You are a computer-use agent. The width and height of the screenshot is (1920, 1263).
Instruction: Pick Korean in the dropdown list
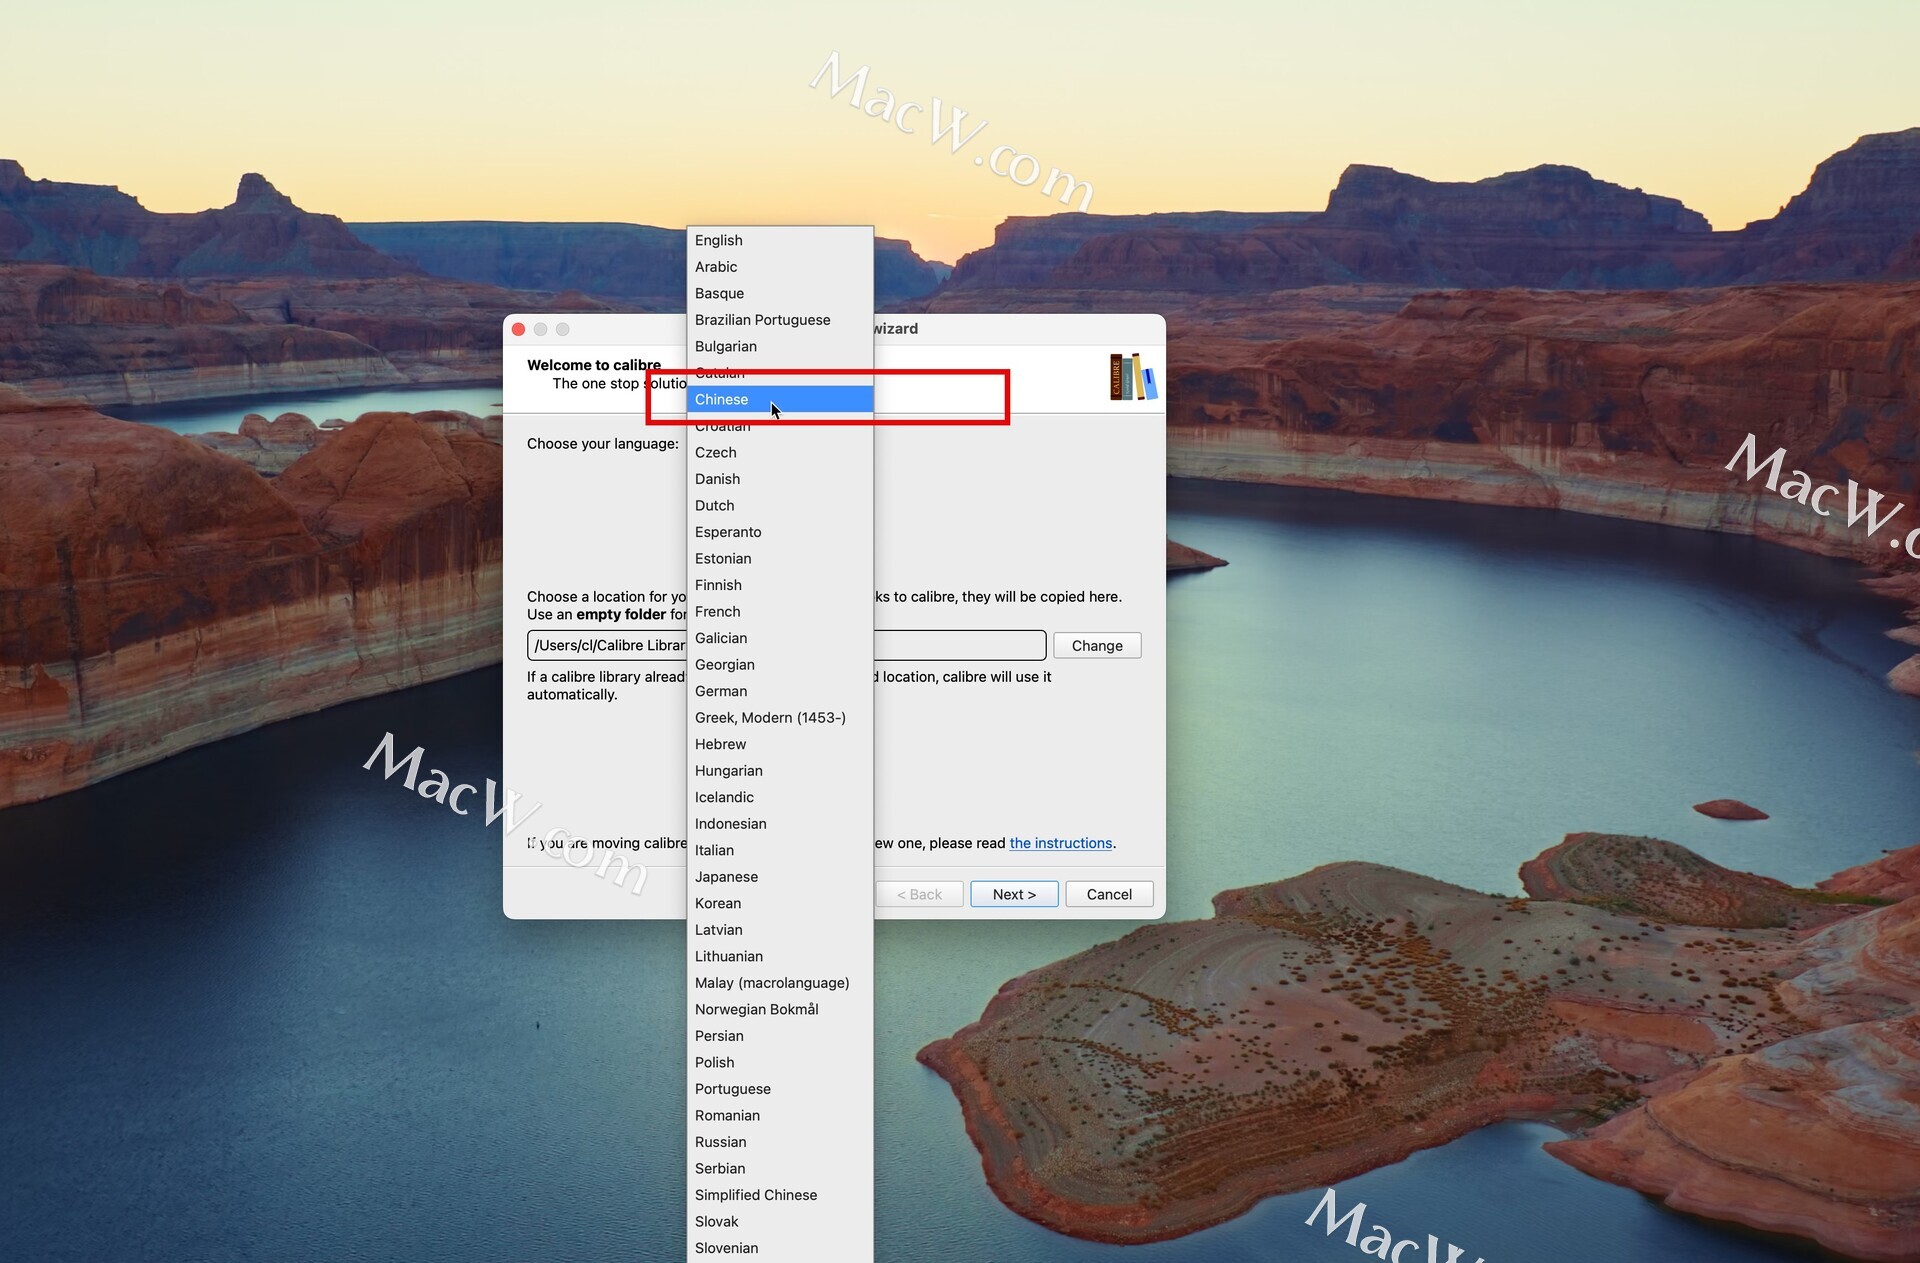pos(717,903)
